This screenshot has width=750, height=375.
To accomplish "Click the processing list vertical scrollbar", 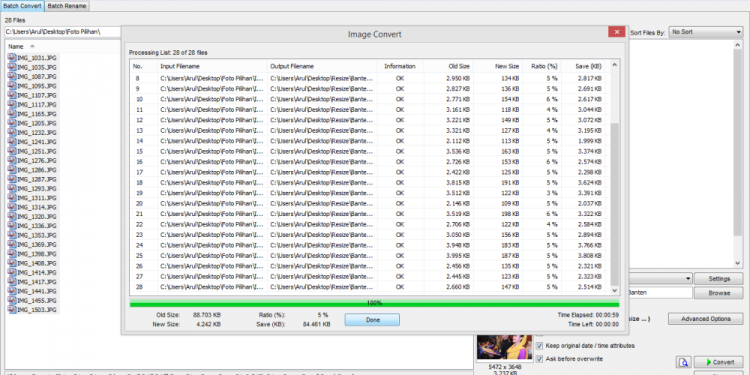I will point(615,203).
